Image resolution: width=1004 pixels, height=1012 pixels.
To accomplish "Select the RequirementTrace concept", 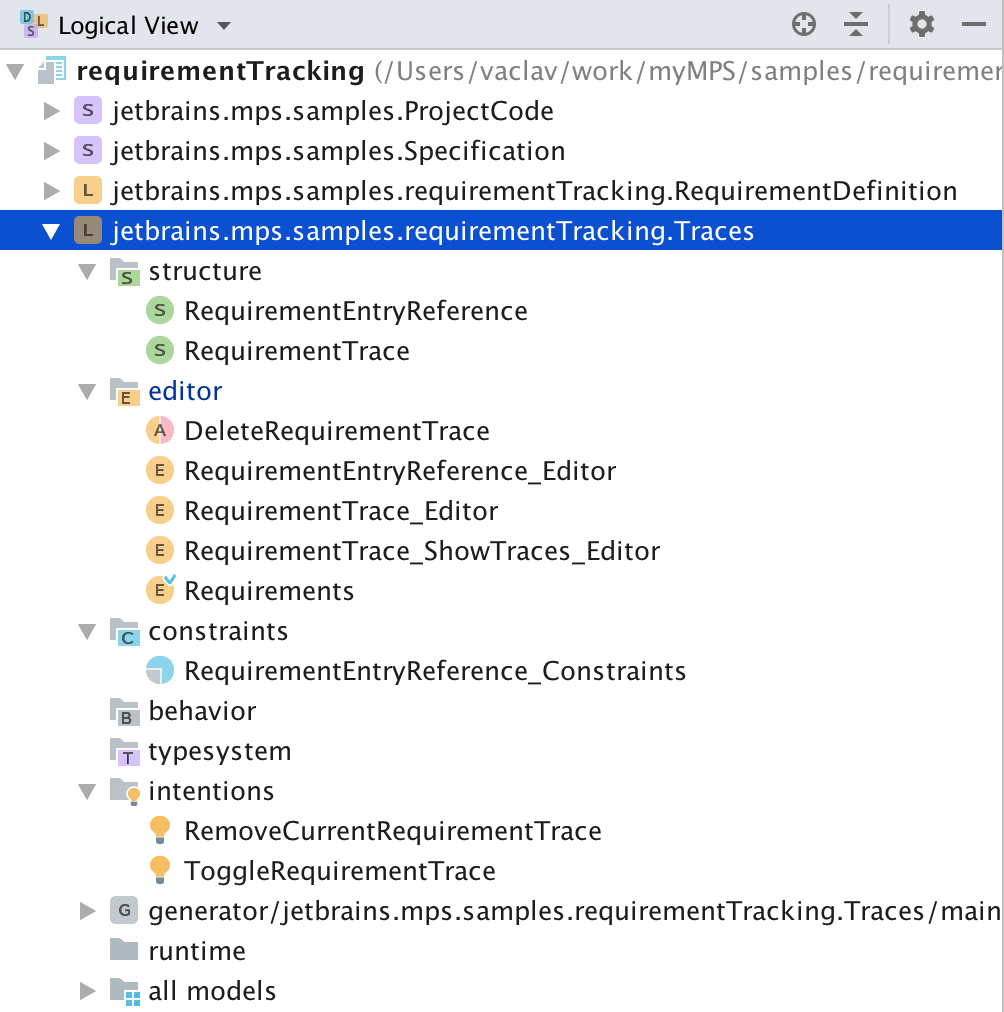I will click(296, 351).
